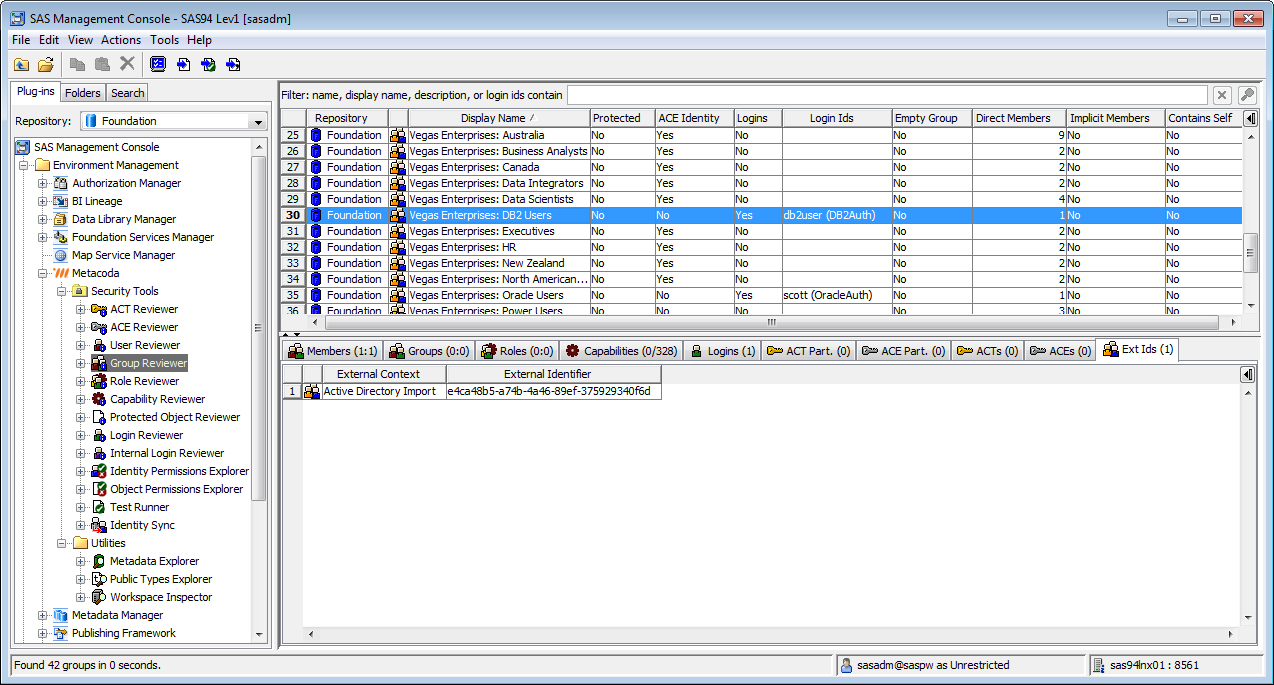
Task: Click the open folder toolbar icon
Action: pyautogui.click(x=46, y=64)
